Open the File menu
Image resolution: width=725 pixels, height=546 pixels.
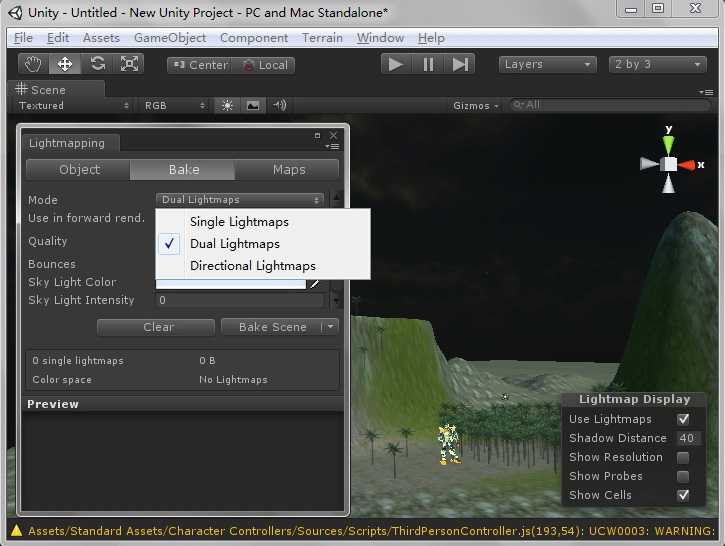(23, 38)
